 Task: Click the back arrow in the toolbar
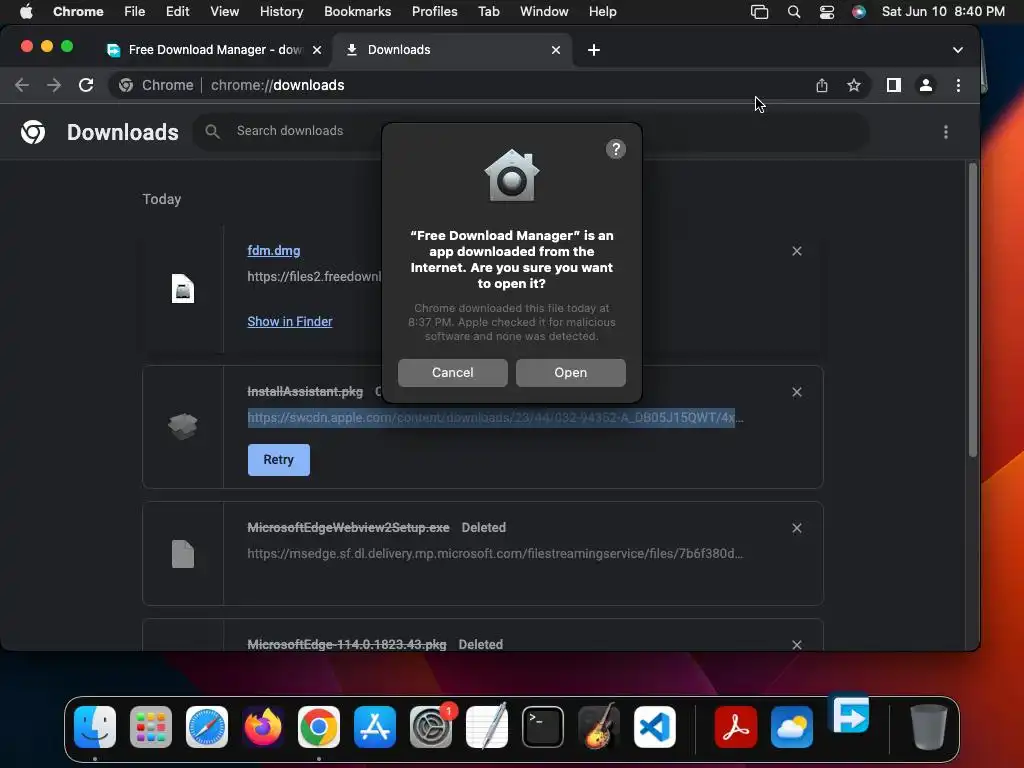click(22, 85)
